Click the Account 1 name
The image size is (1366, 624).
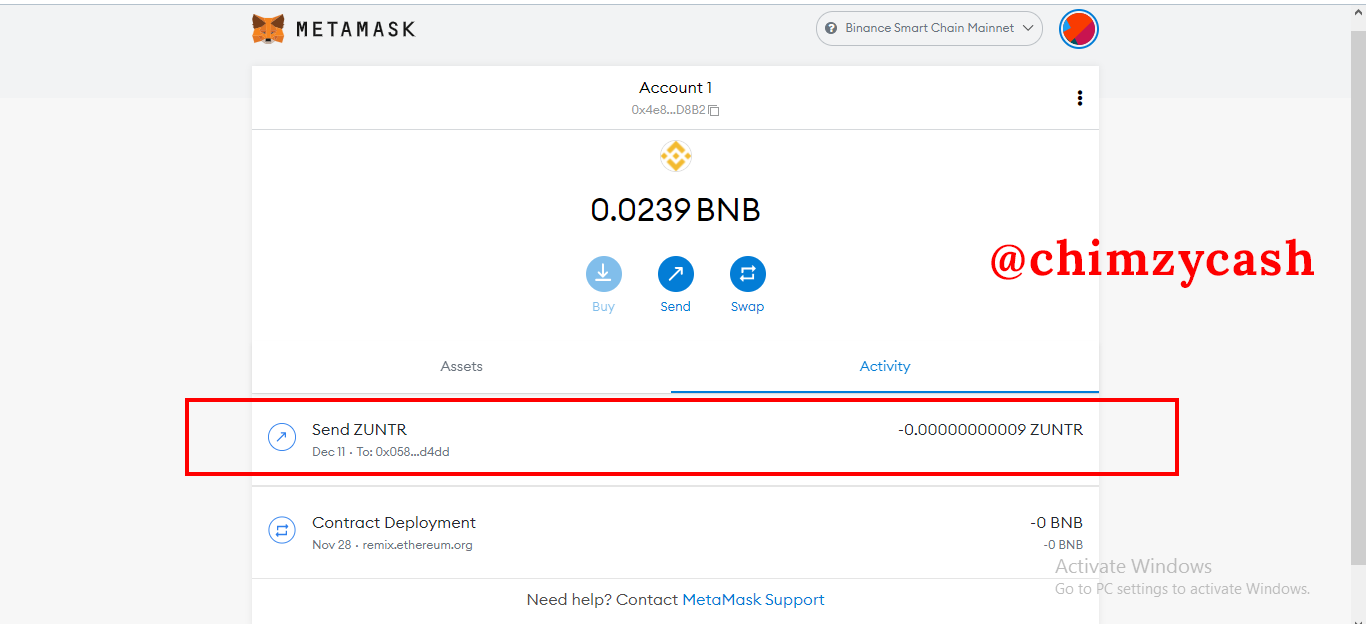point(676,88)
